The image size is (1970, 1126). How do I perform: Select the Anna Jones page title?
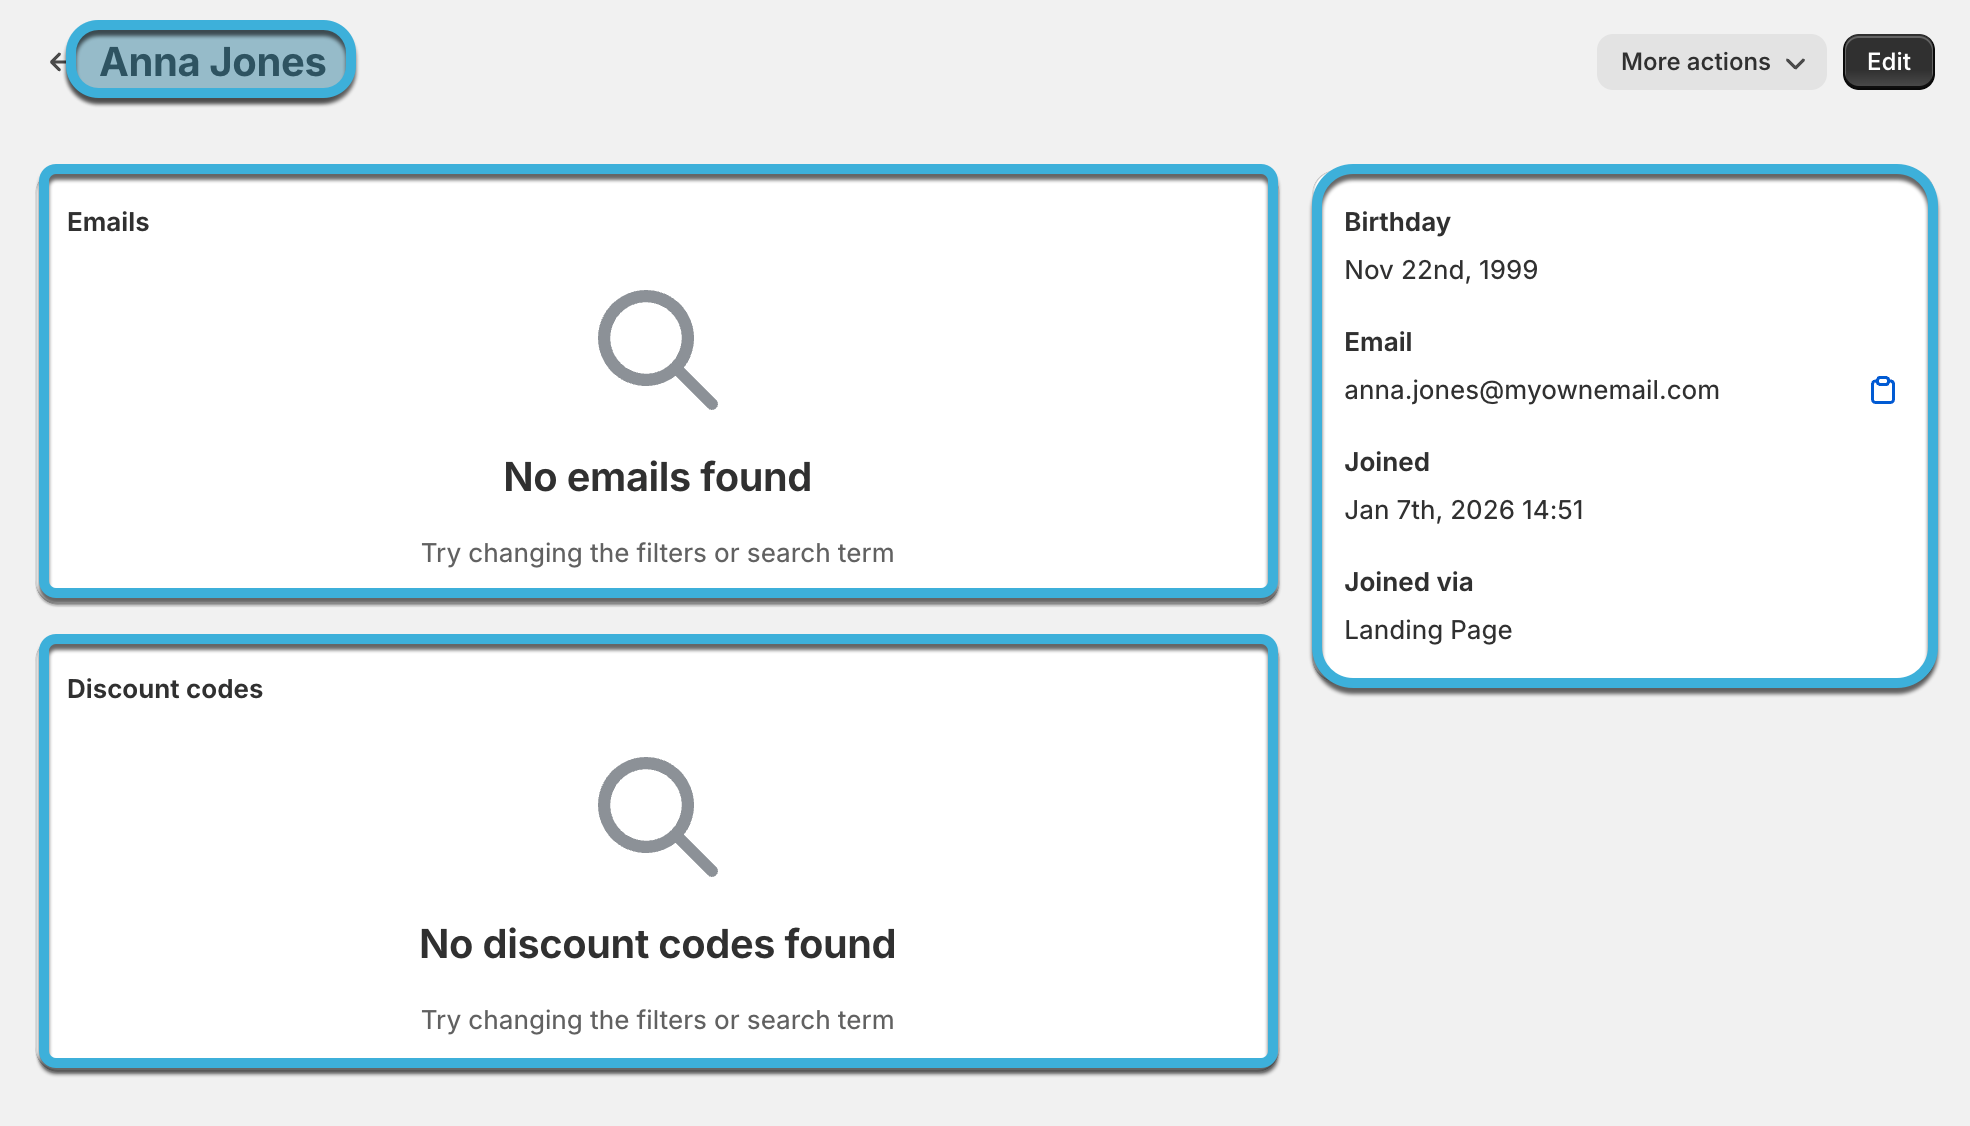(x=213, y=62)
